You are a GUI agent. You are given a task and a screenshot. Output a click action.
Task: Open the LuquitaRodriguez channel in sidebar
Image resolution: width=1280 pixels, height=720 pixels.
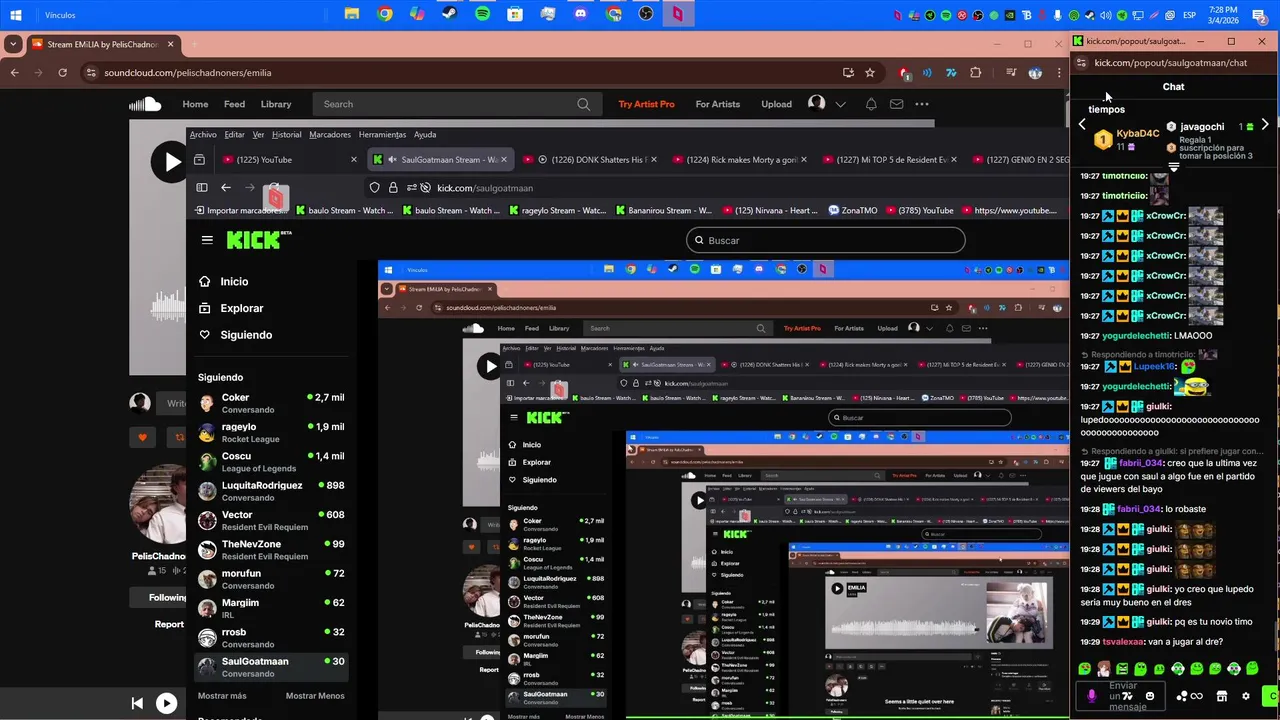271,491
